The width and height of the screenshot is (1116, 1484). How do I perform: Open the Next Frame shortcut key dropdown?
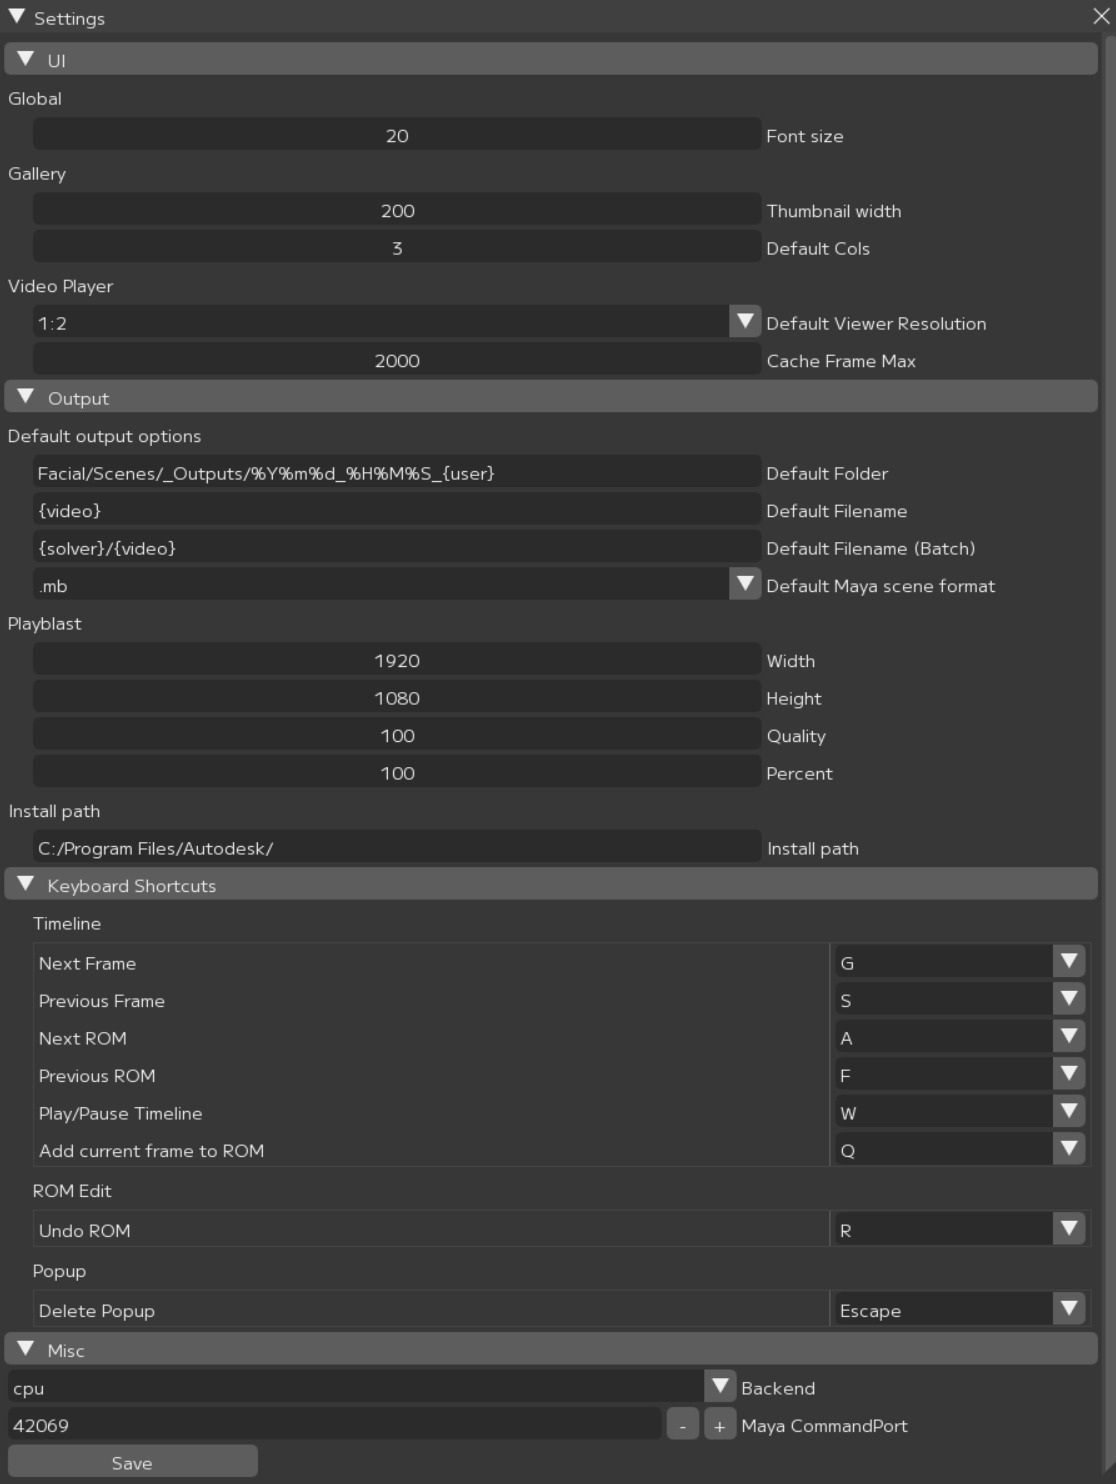coord(1068,962)
